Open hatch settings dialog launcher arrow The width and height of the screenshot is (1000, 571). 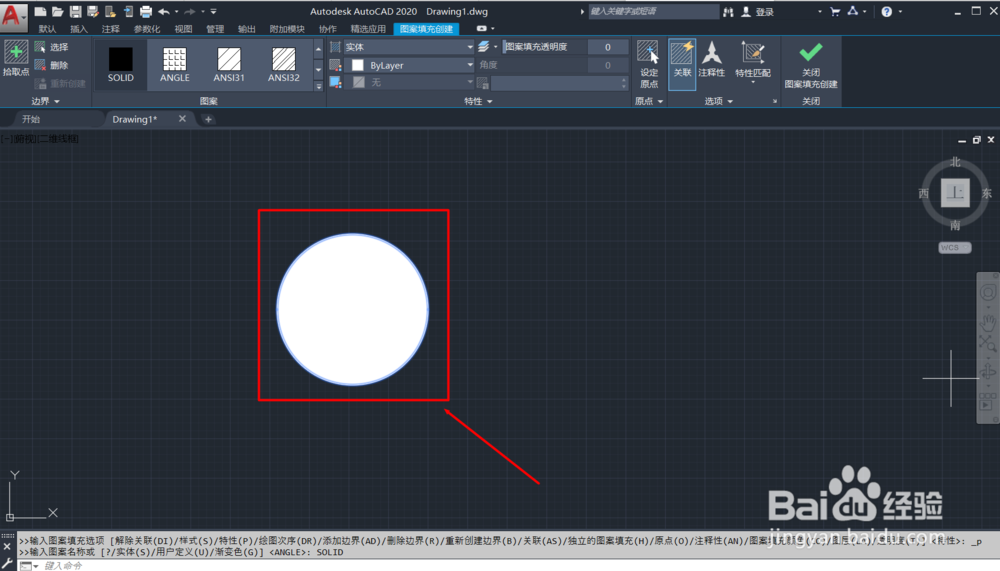tap(774, 101)
